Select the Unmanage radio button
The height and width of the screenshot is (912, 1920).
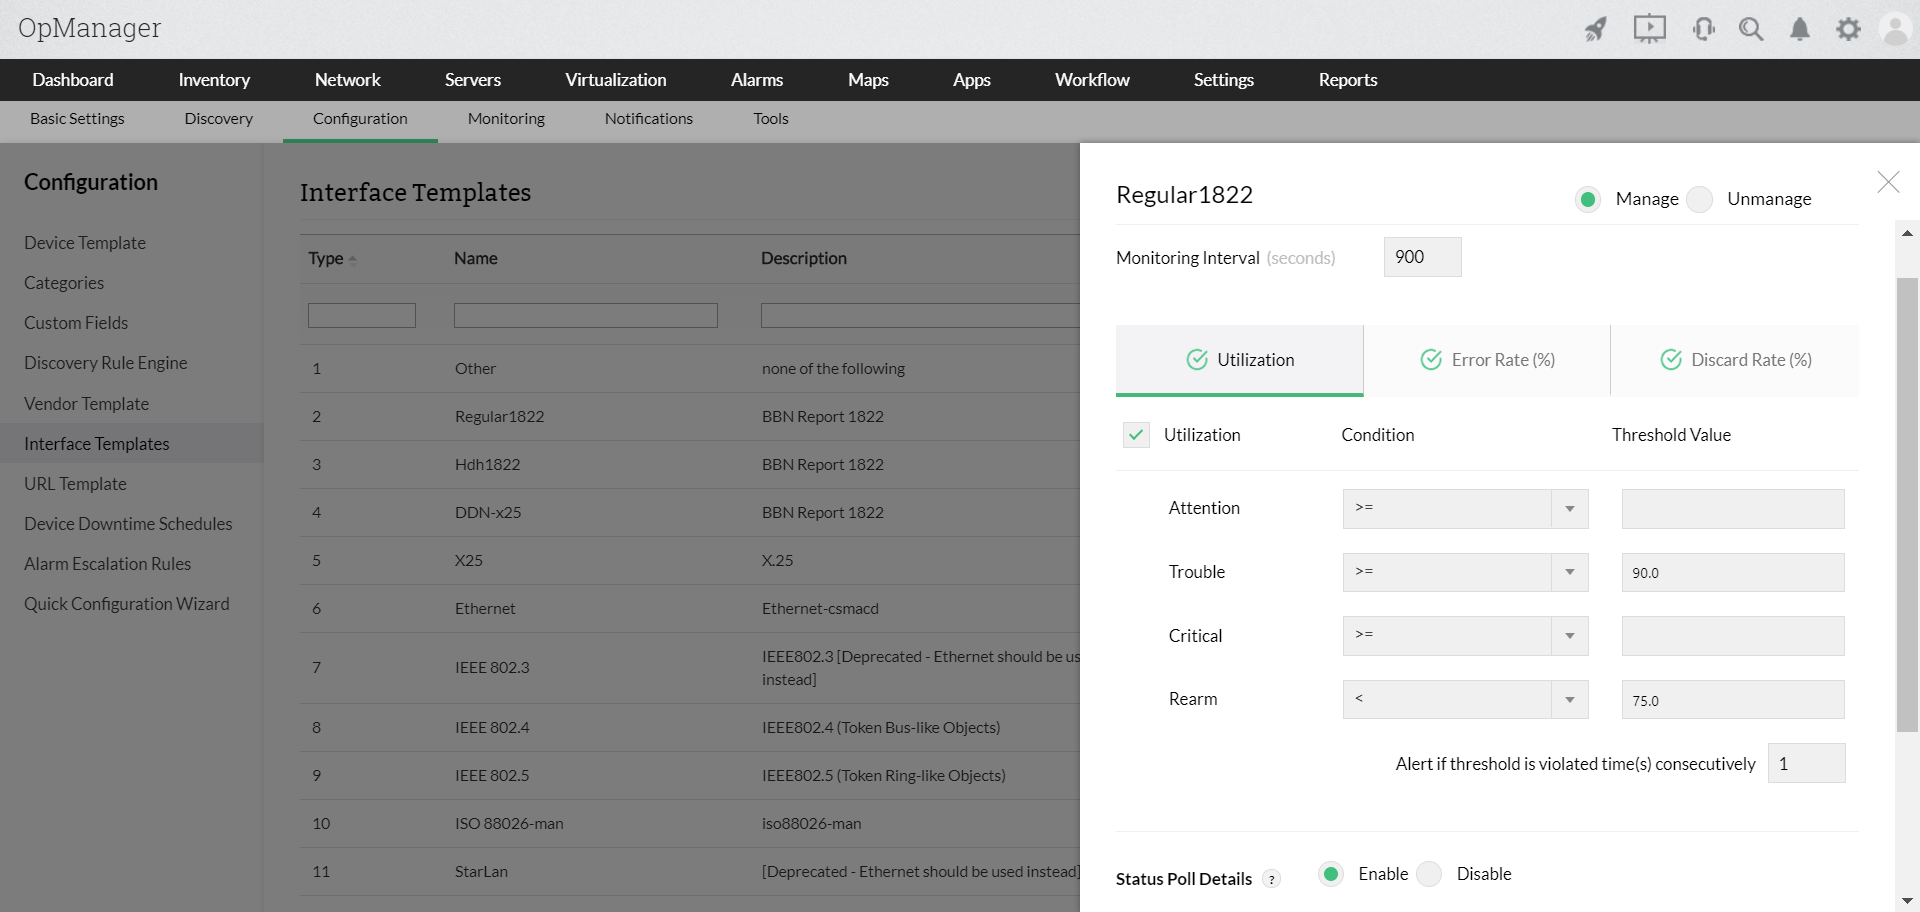pos(1699,199)
